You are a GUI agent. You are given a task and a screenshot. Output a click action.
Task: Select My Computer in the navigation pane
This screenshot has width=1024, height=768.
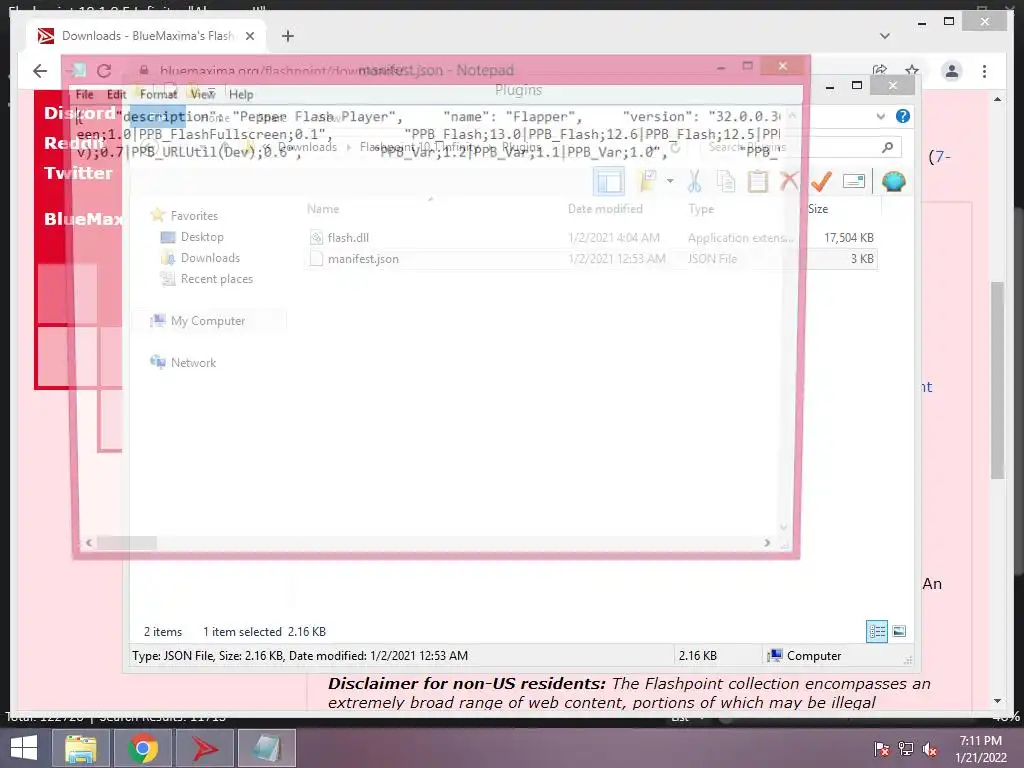click(208, 321)
